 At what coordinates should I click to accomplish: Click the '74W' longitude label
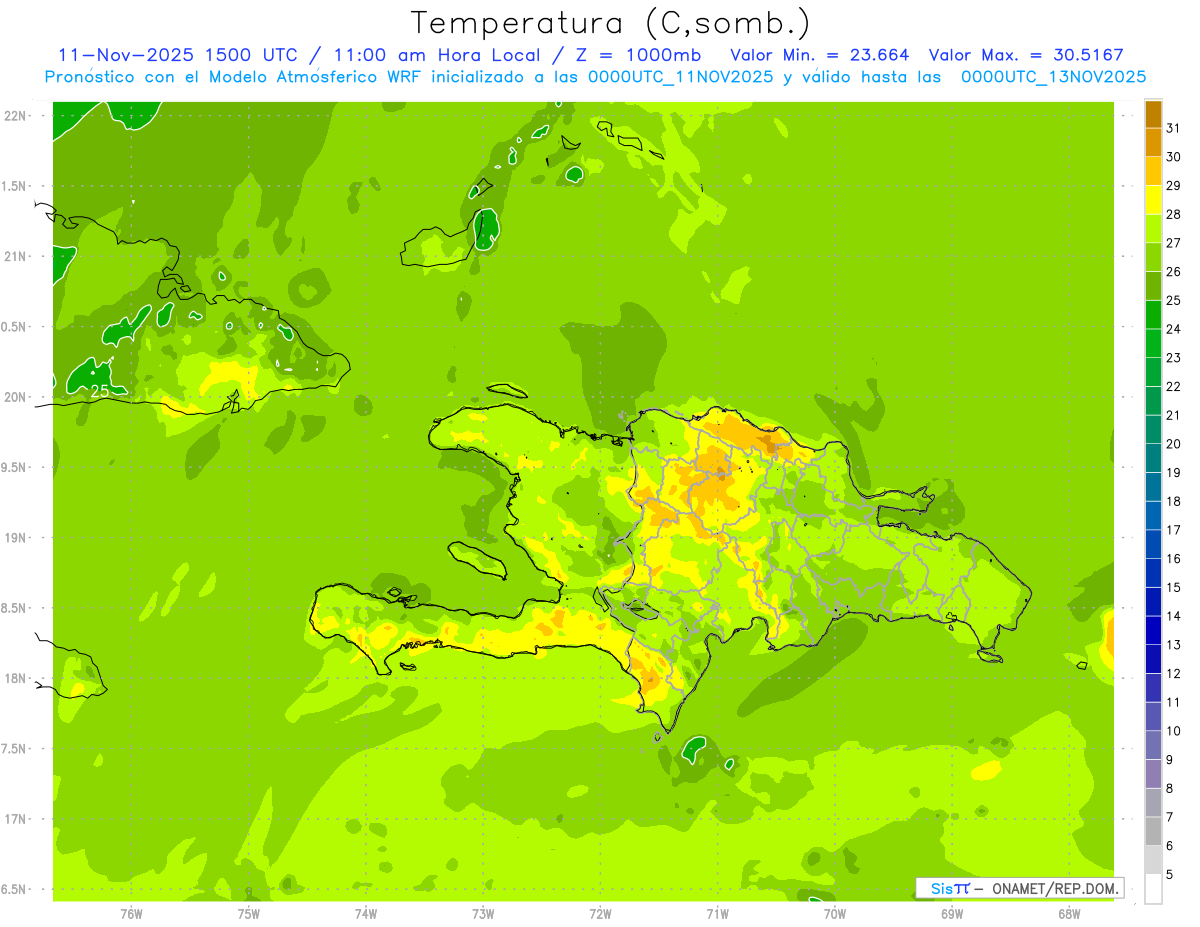[366, 913]
